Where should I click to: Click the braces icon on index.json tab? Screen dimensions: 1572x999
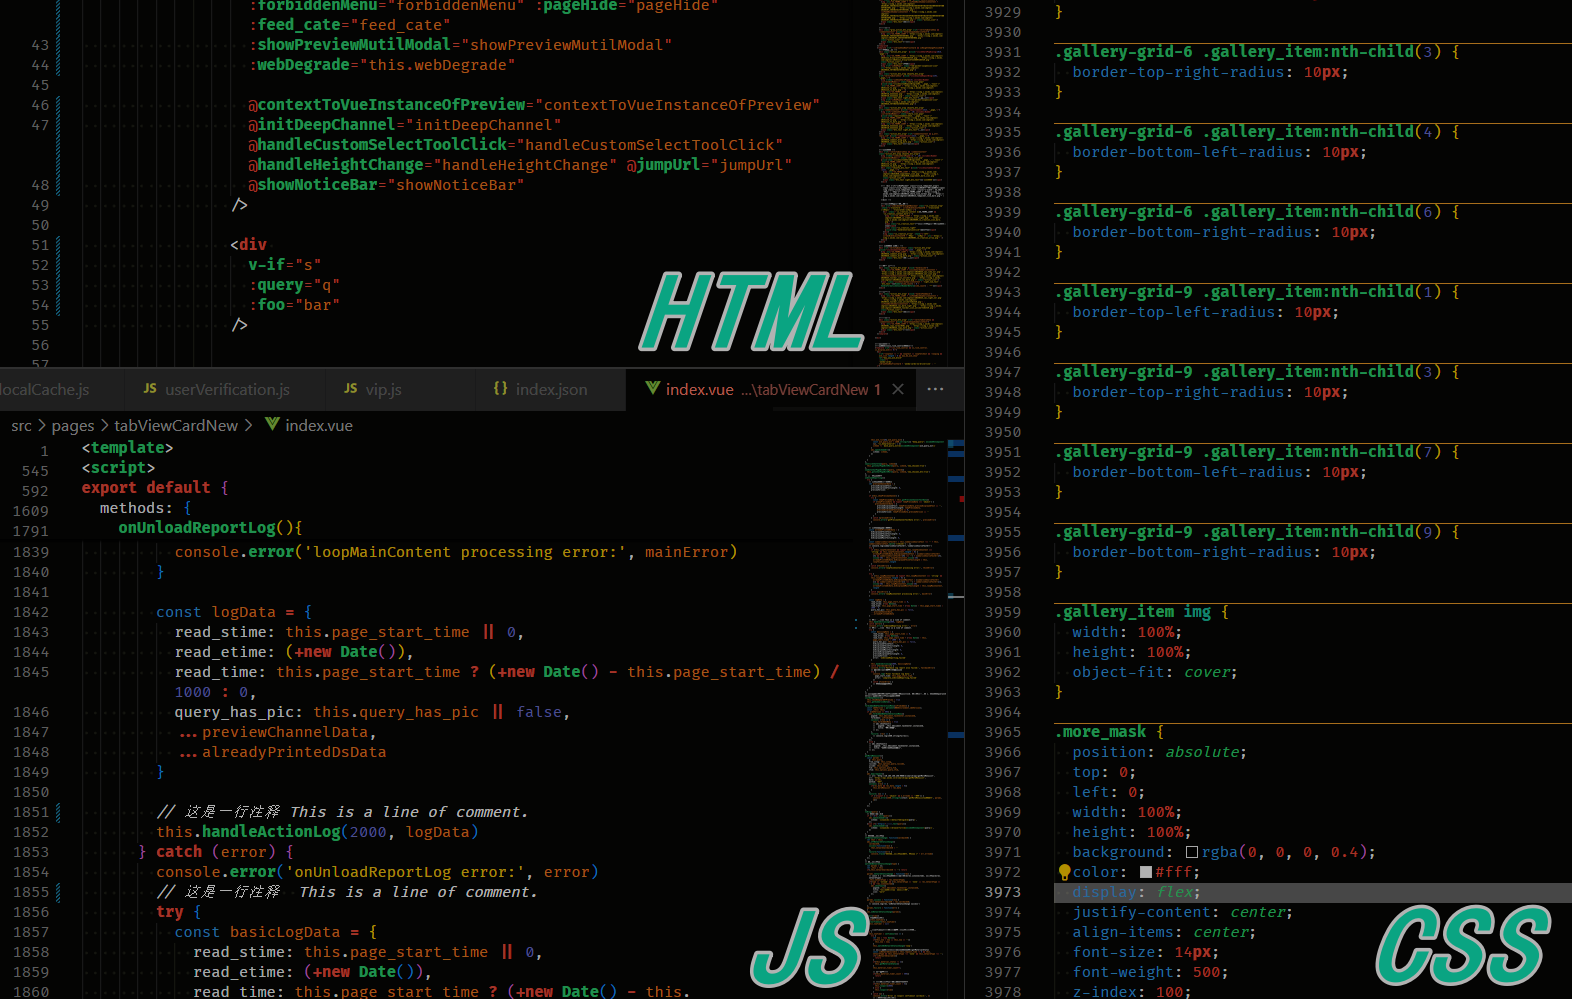click(500, 388)
